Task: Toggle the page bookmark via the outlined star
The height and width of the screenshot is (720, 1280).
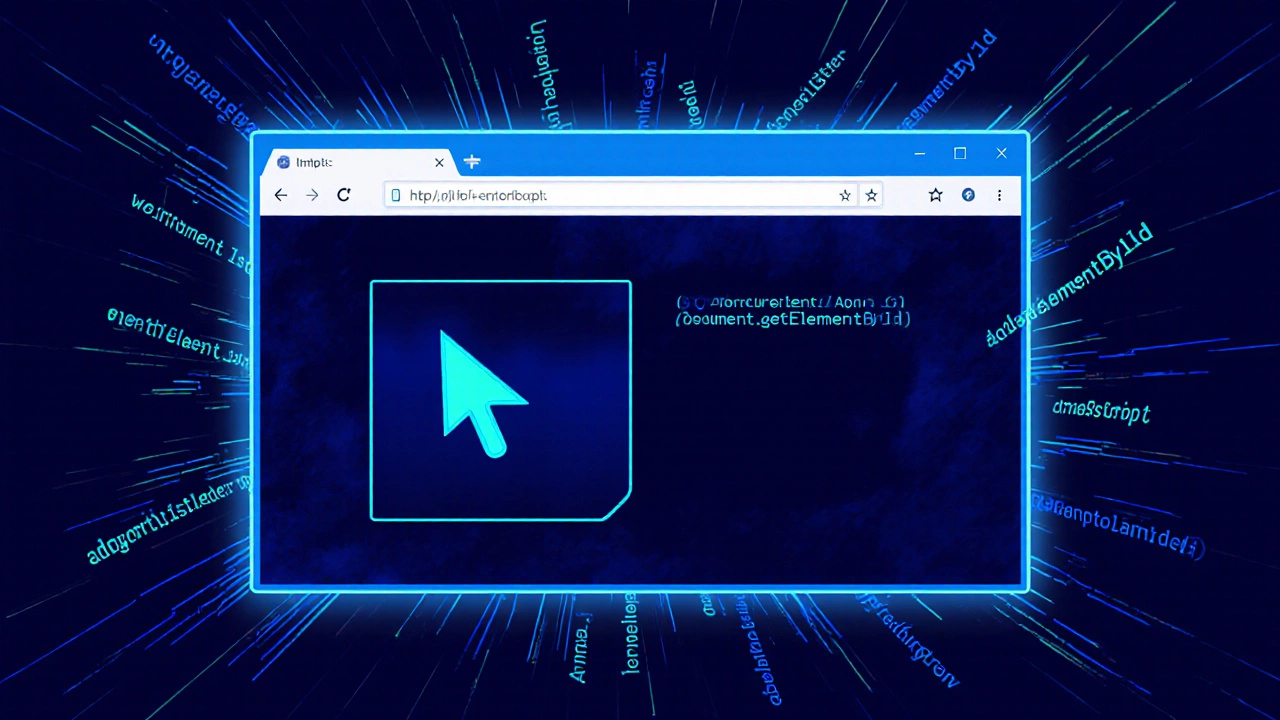Action: pyautogui.click(x=935, y=195)
